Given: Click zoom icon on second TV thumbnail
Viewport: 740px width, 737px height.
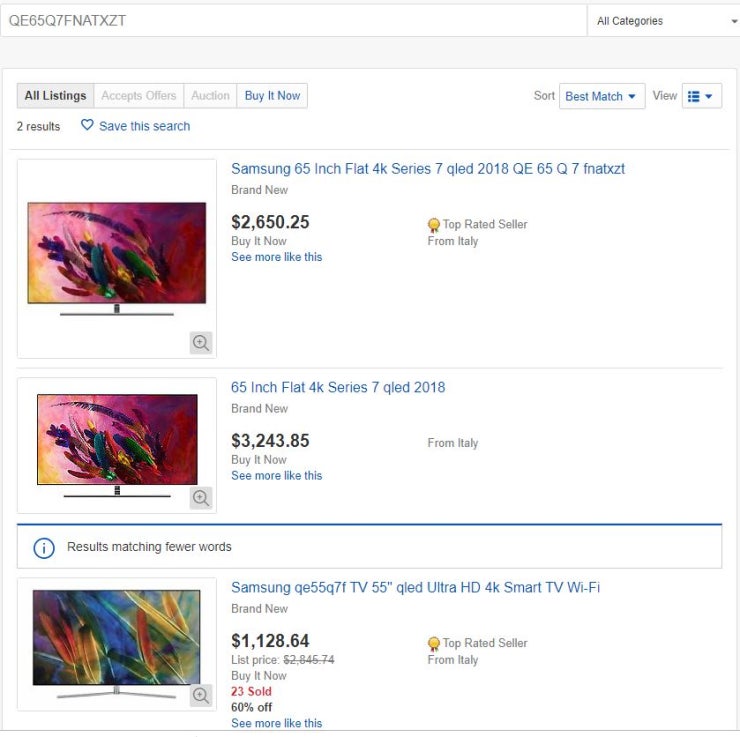Looking at the screenshot, I should tap(201, 498).
